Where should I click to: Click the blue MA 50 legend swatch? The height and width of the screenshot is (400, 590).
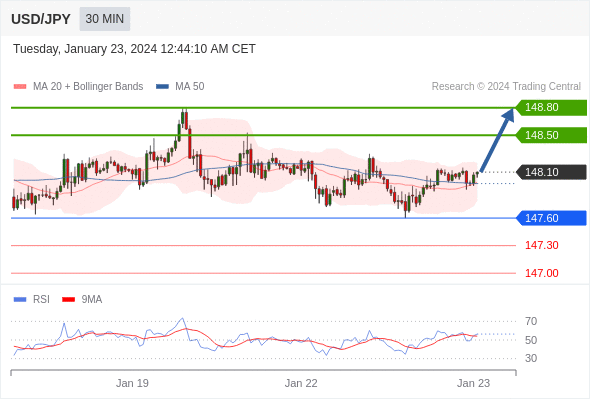pos(162,87)
